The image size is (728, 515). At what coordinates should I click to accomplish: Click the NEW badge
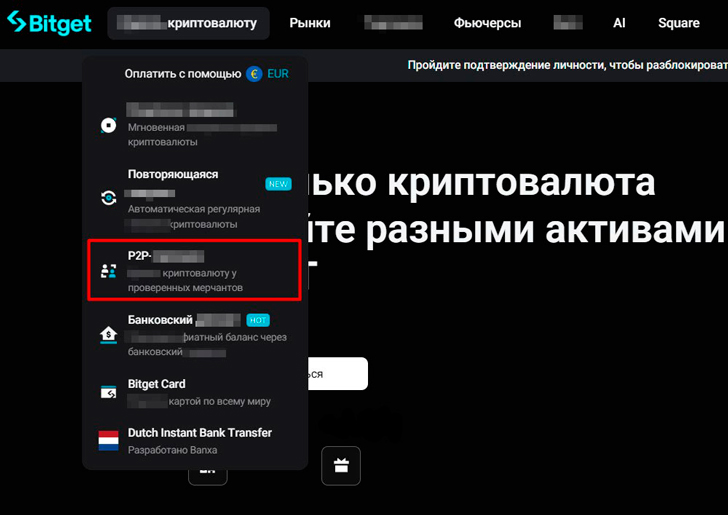tap(278, 184)
